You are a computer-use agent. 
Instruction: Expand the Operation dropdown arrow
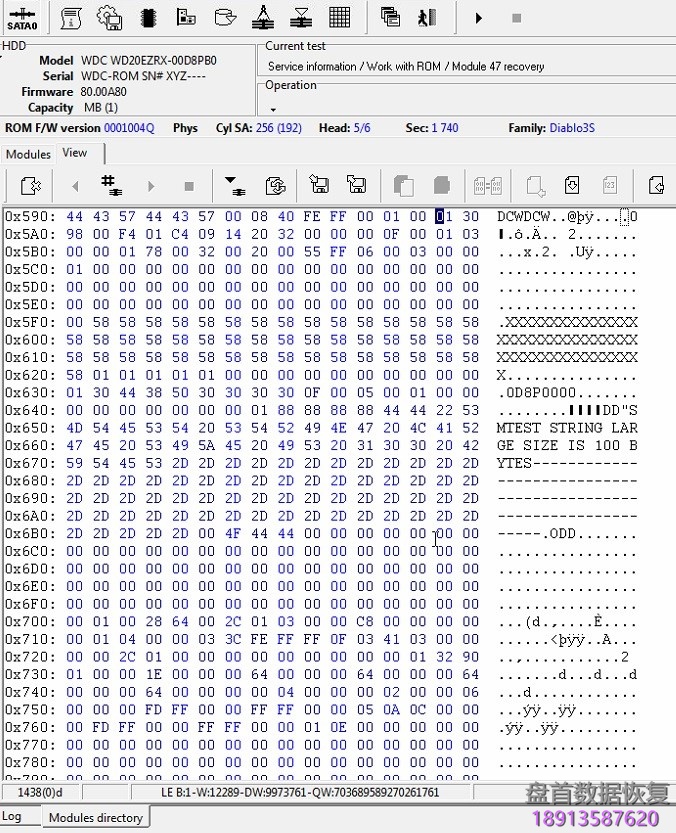click(x=272, y=108)
